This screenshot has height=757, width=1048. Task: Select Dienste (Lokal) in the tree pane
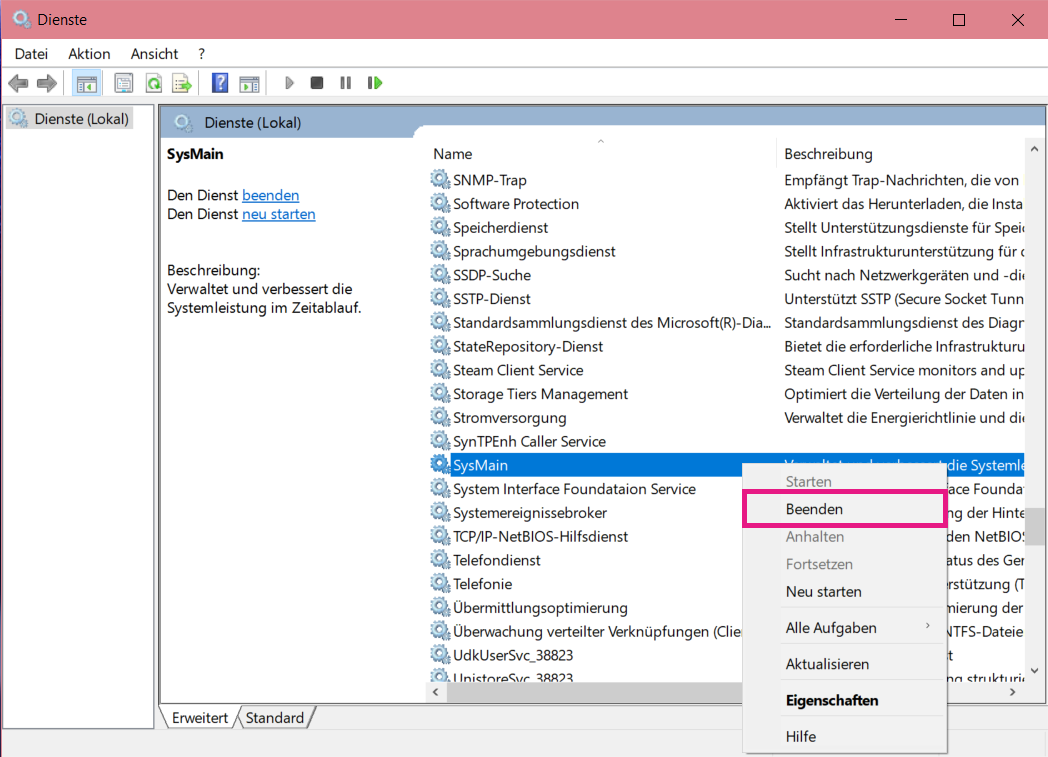click(x=70, y=119)
